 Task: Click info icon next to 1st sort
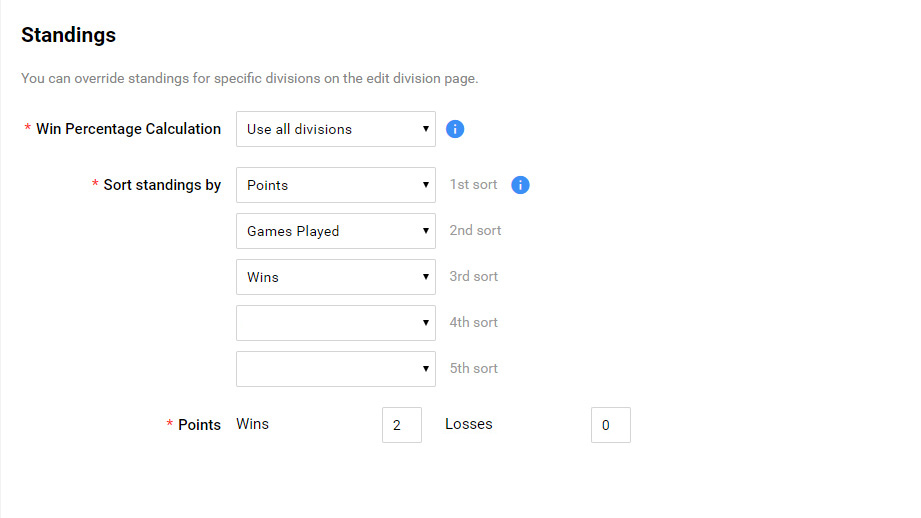coord(520,185)
